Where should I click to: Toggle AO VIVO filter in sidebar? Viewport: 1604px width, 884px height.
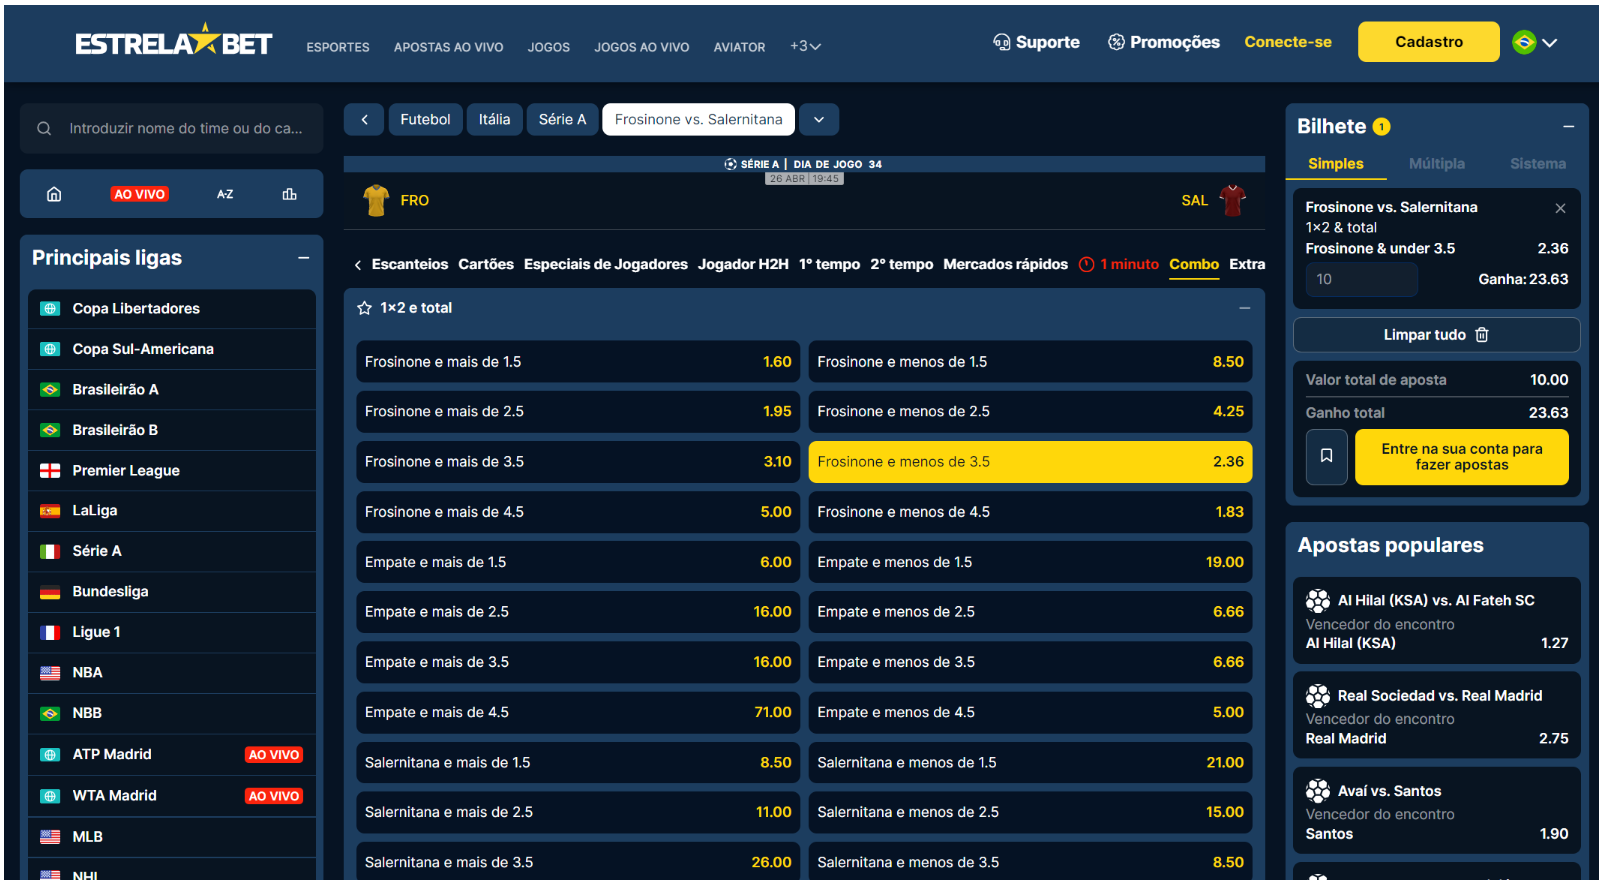point(139,194)
